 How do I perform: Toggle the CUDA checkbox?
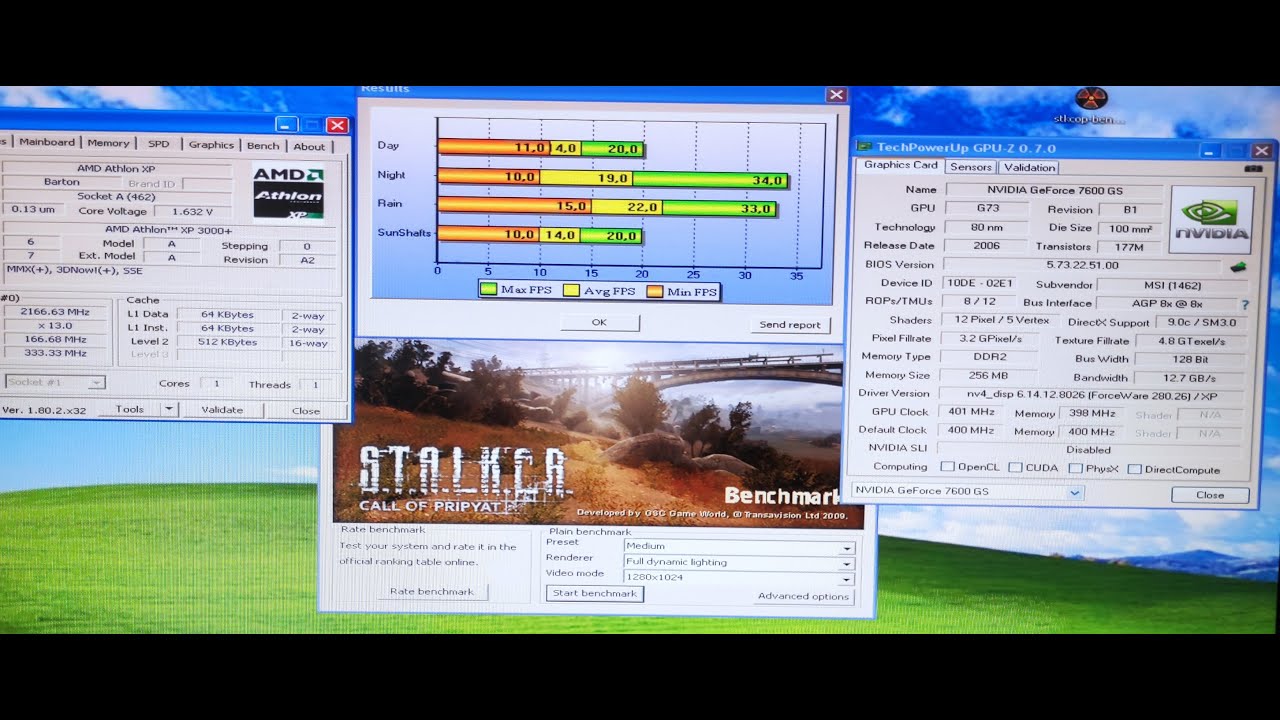1015,468
